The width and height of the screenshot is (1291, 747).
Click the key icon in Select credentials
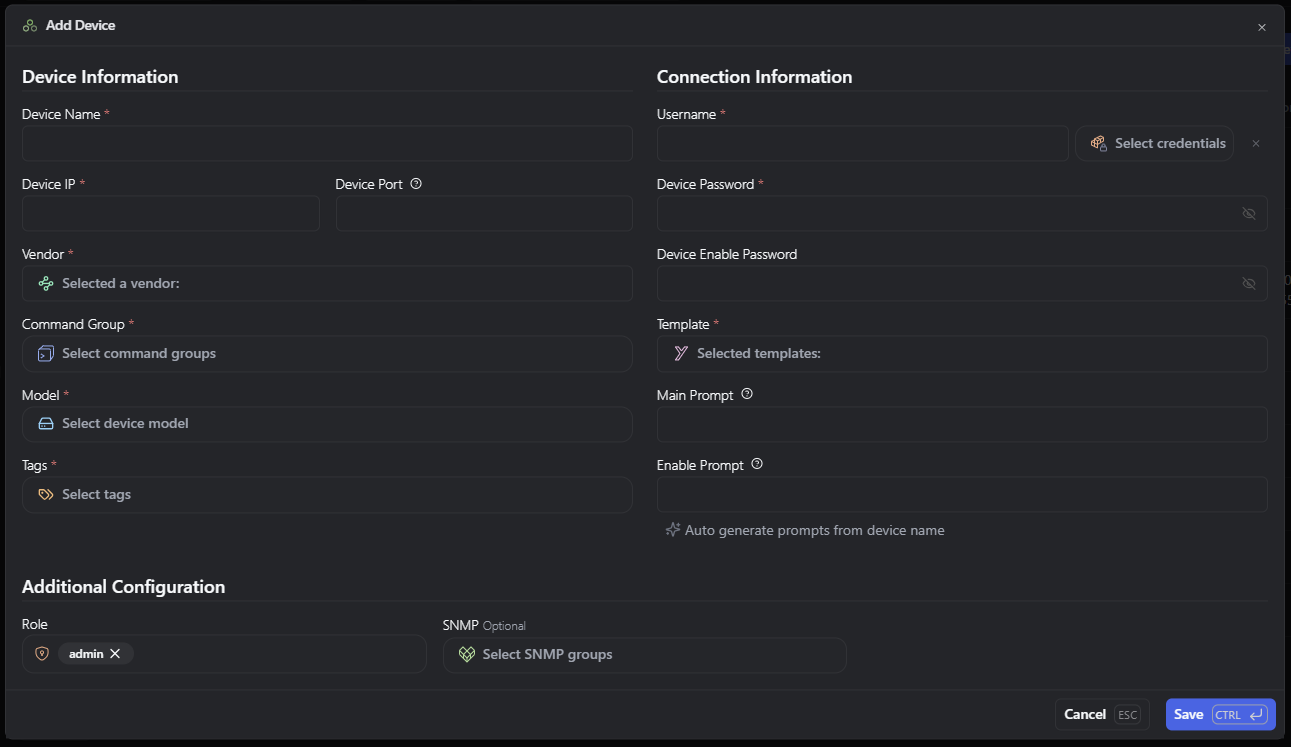pos(1098,143)
